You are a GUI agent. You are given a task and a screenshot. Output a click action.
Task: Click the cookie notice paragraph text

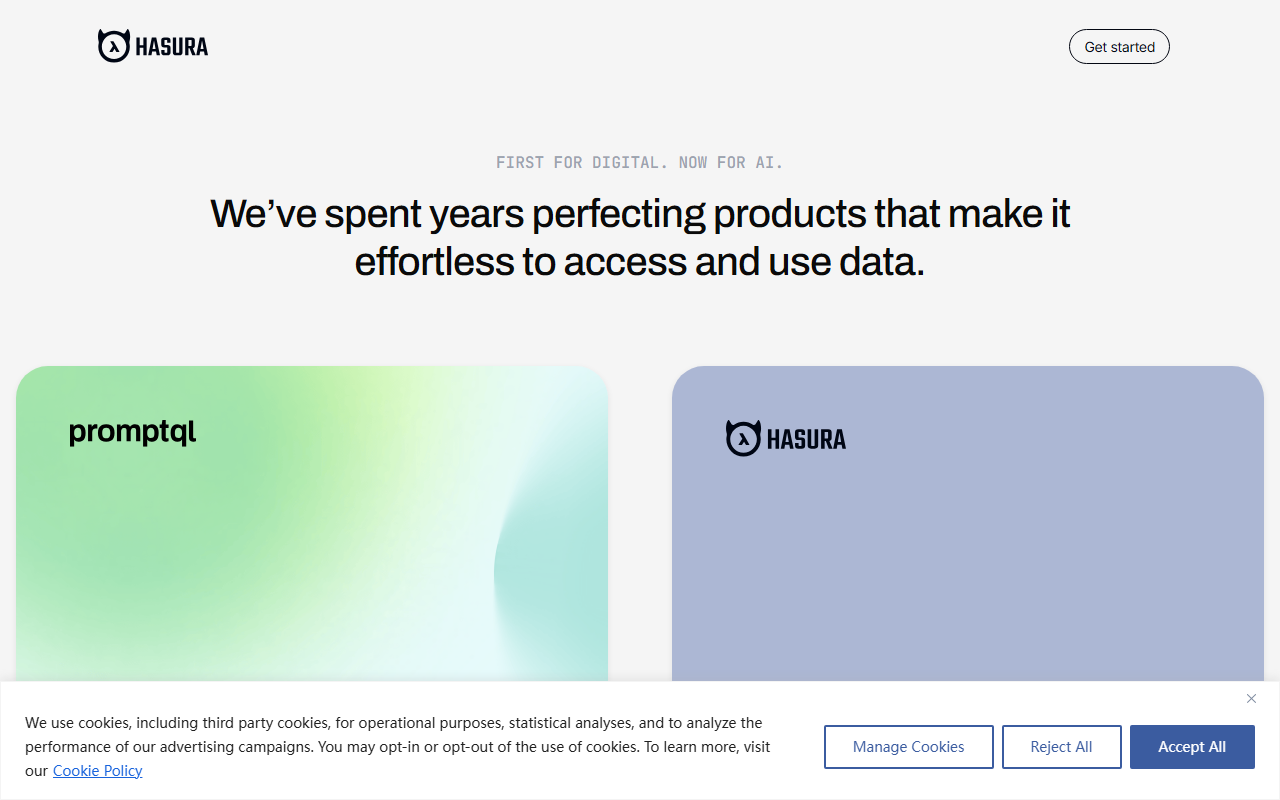[x=398, y=747]
